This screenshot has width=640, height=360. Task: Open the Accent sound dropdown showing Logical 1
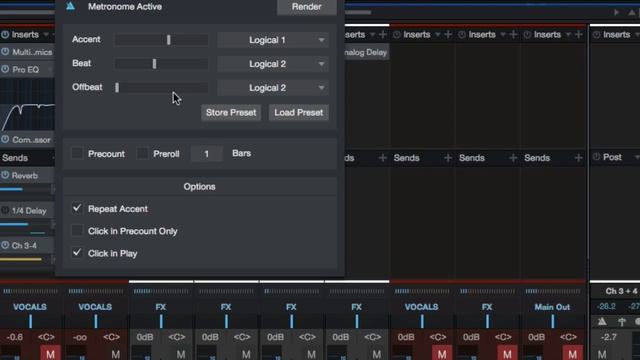click(x=273, y=40)
